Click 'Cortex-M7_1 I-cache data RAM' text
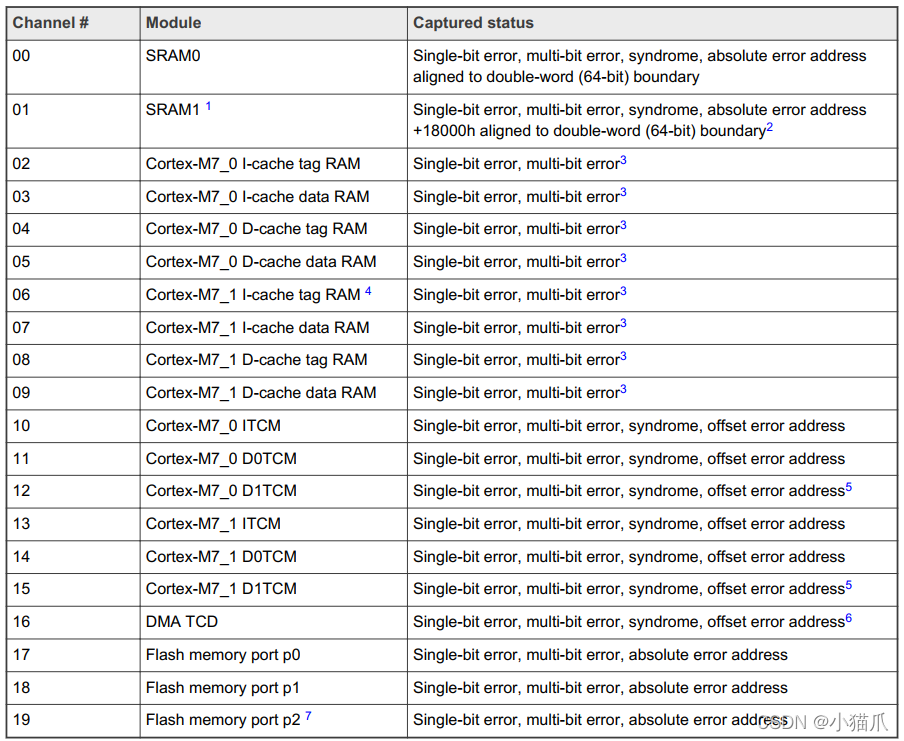The height and width of the screenshot is (741, 904). [258, 328]
